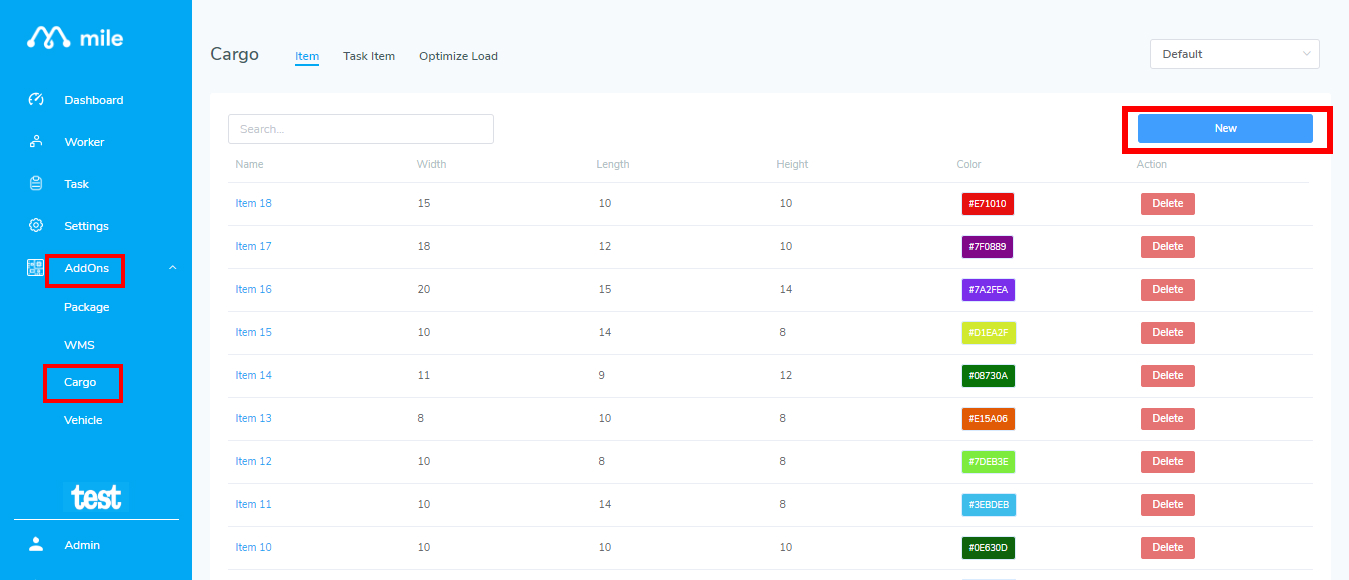Click the Cargo page title
This screenshot has height=580, width=1349.
click(x=235, y=54)
